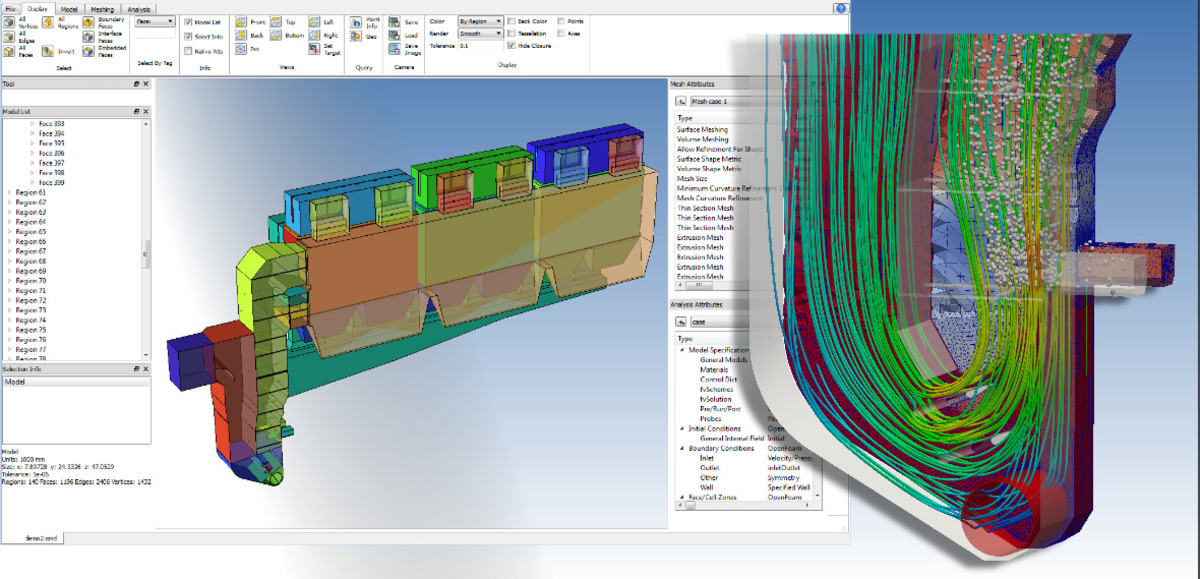Collapse Initial Conditions tree node
The height and width of the screenshot is (579, 1200).
click(x=682, y=428)
